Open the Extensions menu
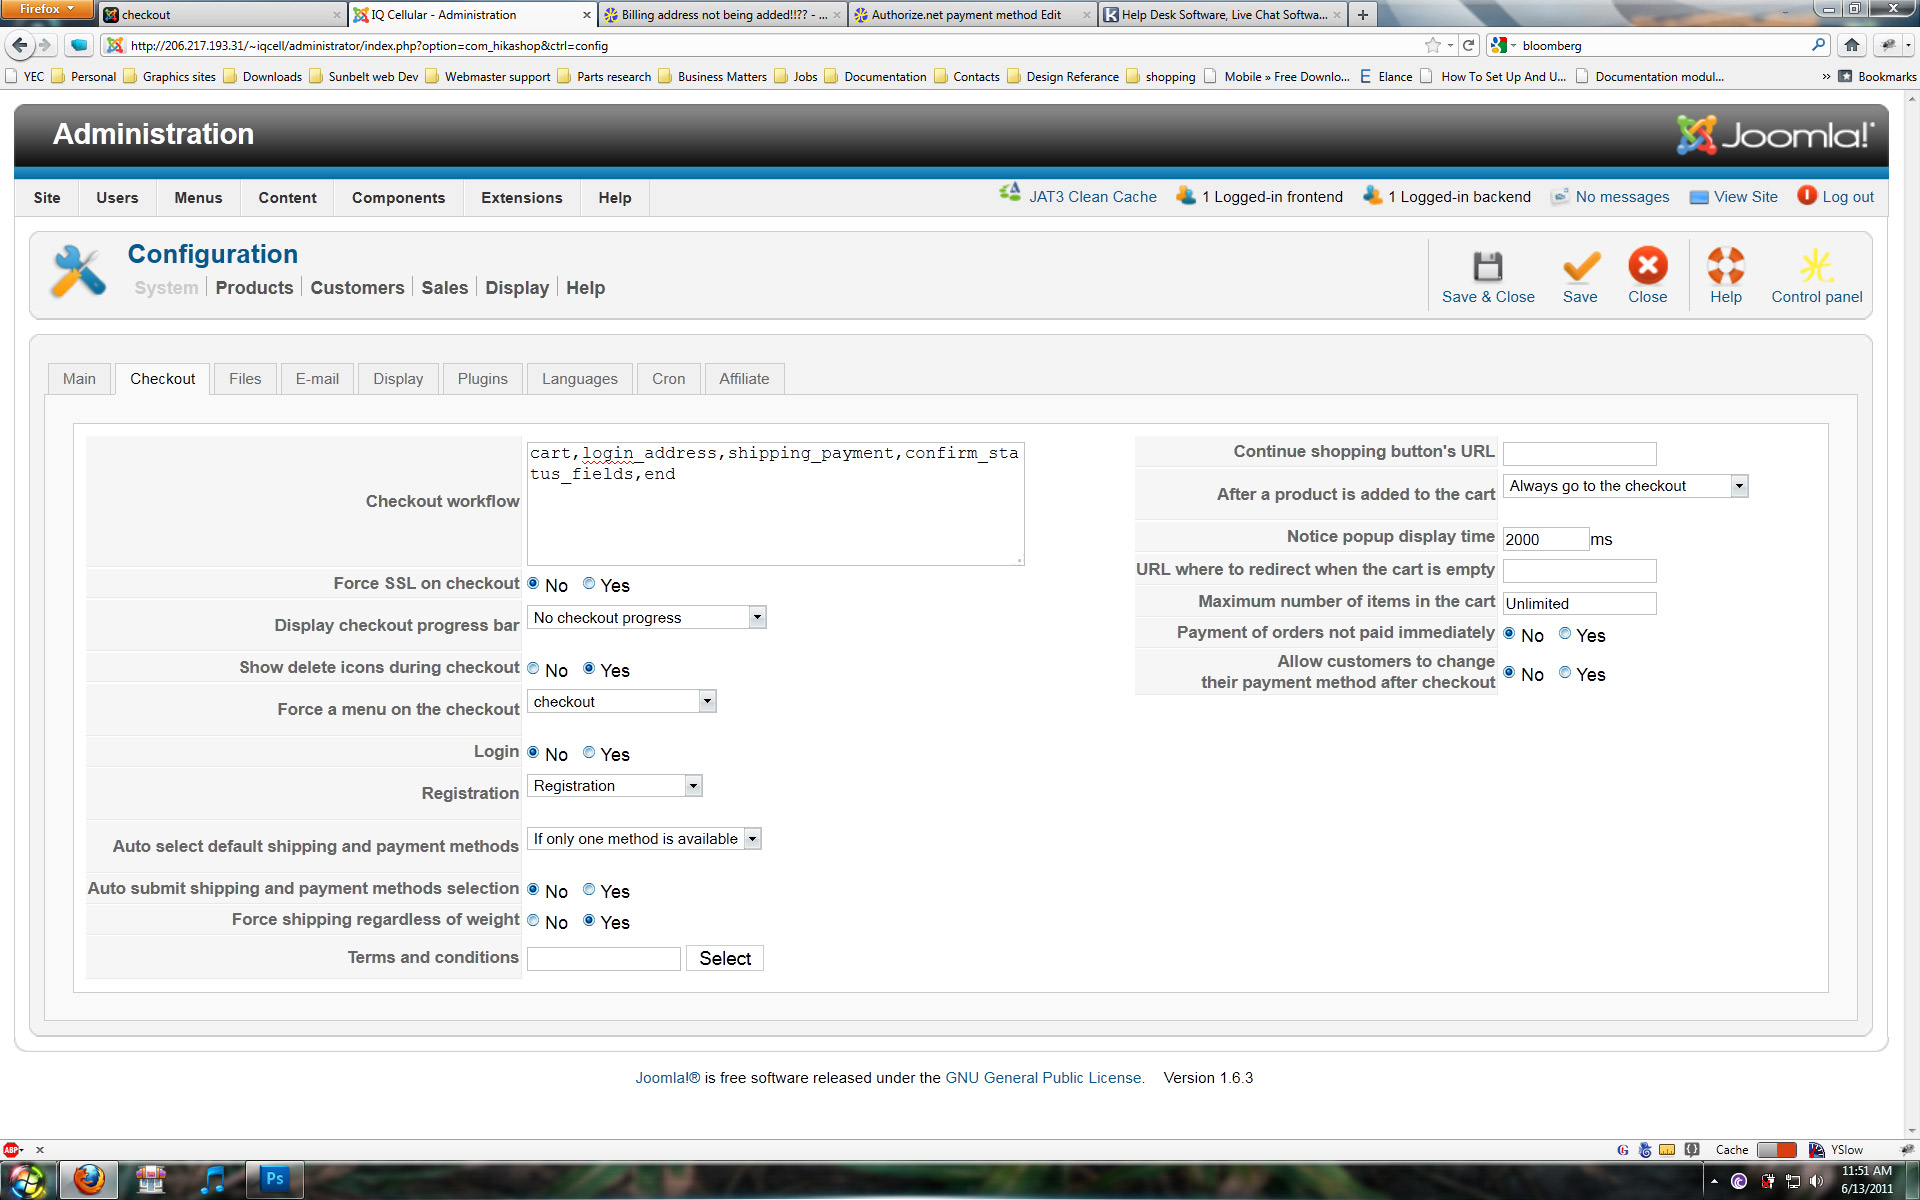Screen dimensions: 1920x1200 521,198
